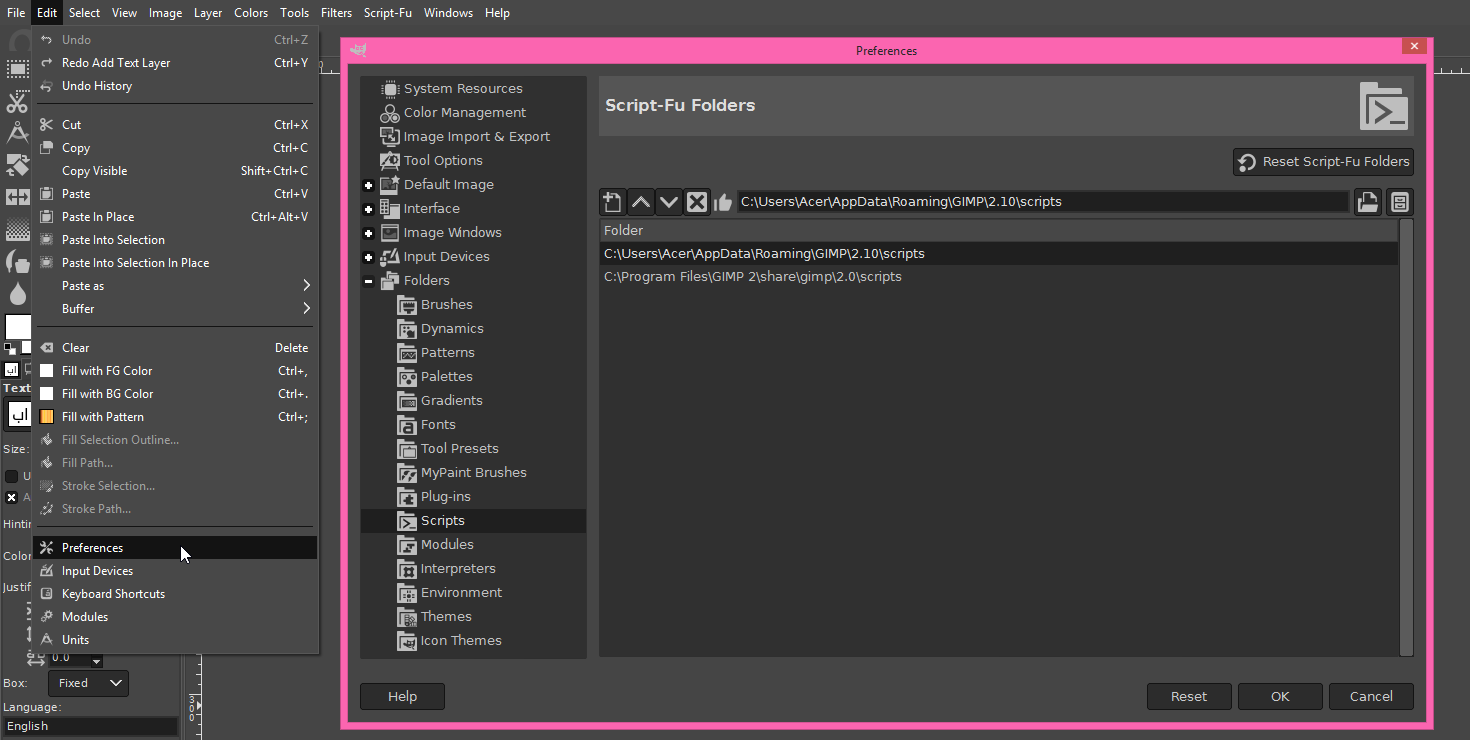Open the Windows menu
The height and width of the screenshot is (740, 1470).
(448, 13)
